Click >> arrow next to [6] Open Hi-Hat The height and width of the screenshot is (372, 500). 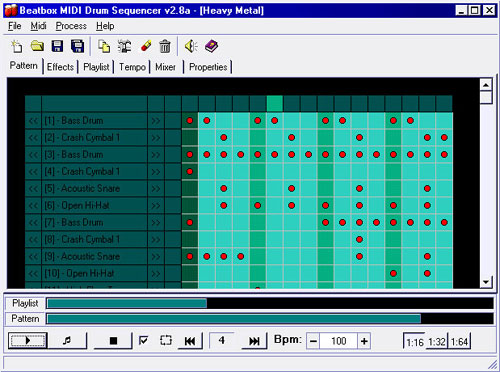tap(156, 206)
